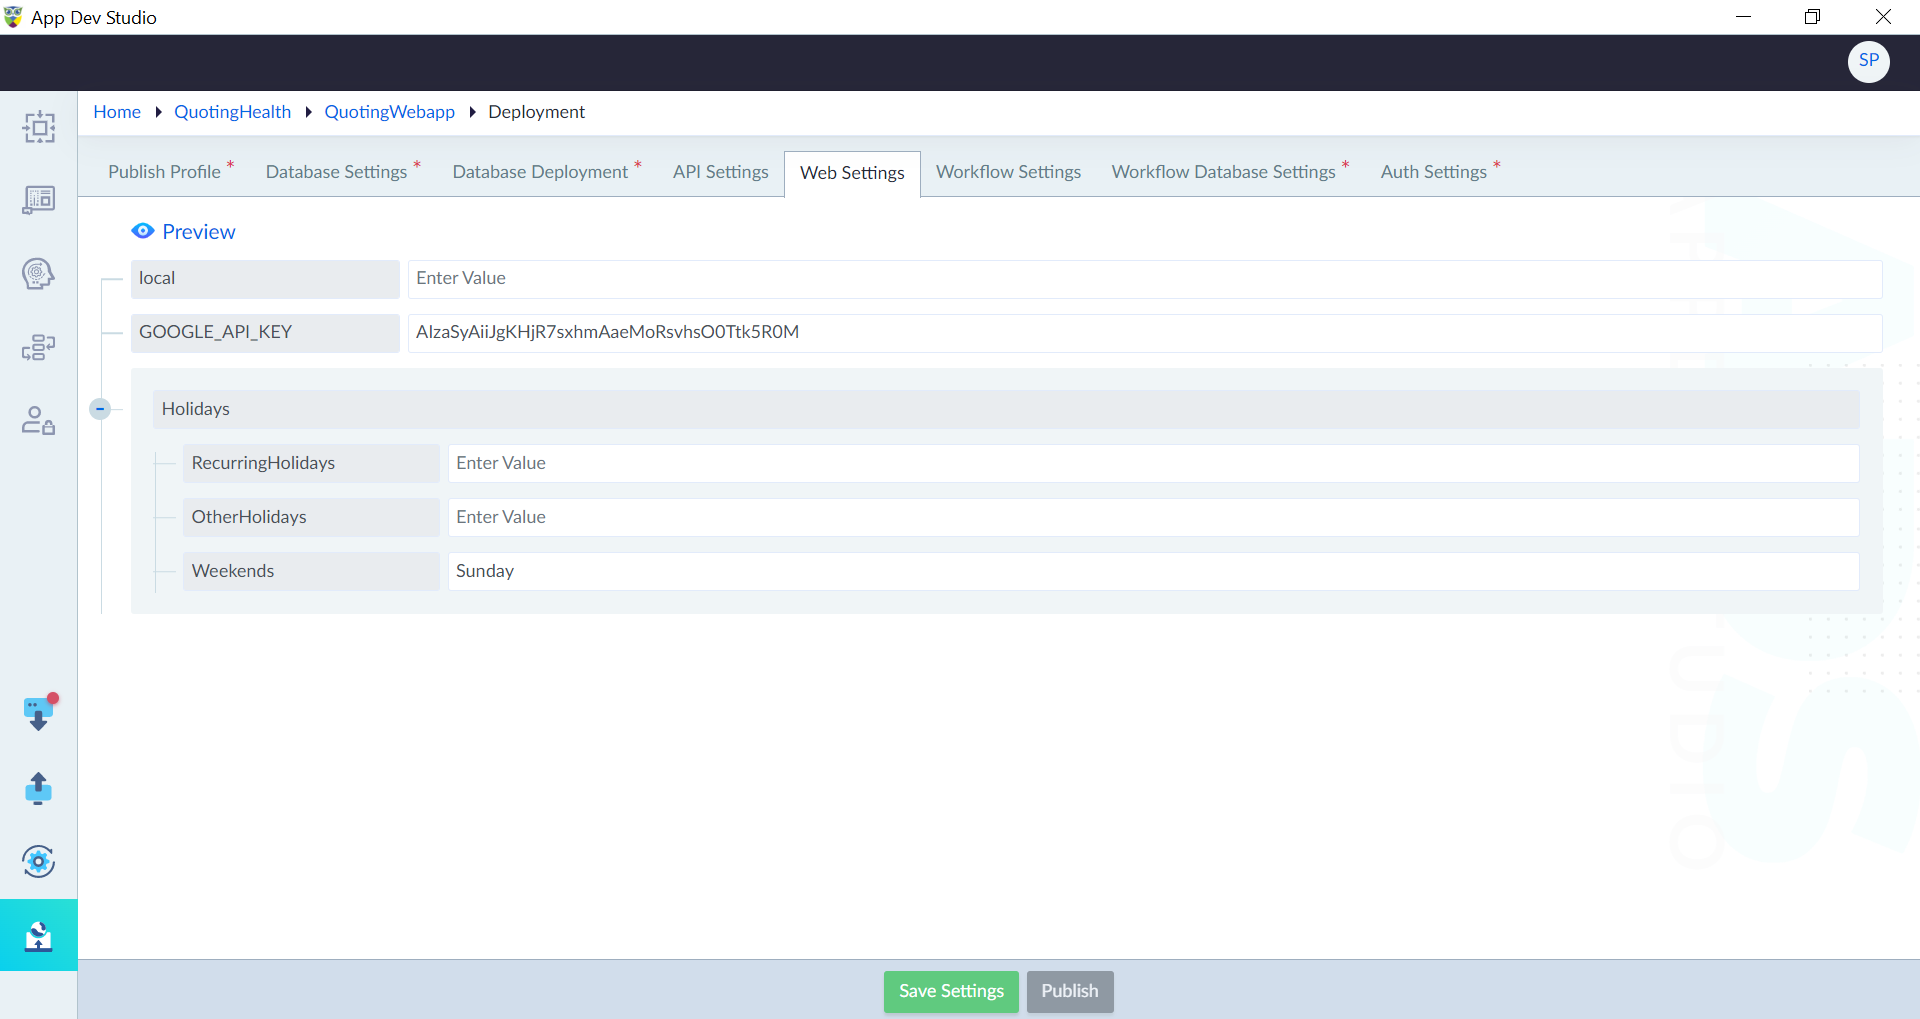Open the user lock security sidebar icon
The image size is (1920, 1019).
39,420
